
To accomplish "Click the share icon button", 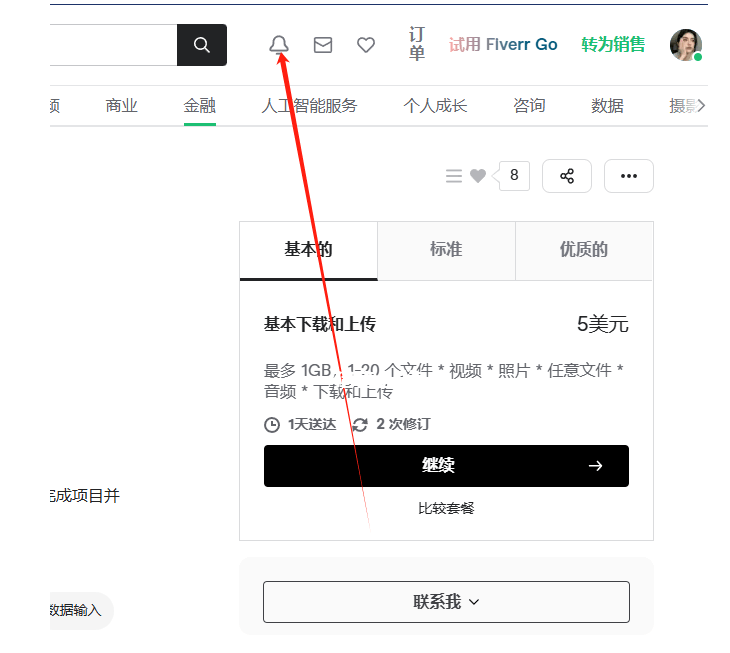I will (x=567, y=176).
